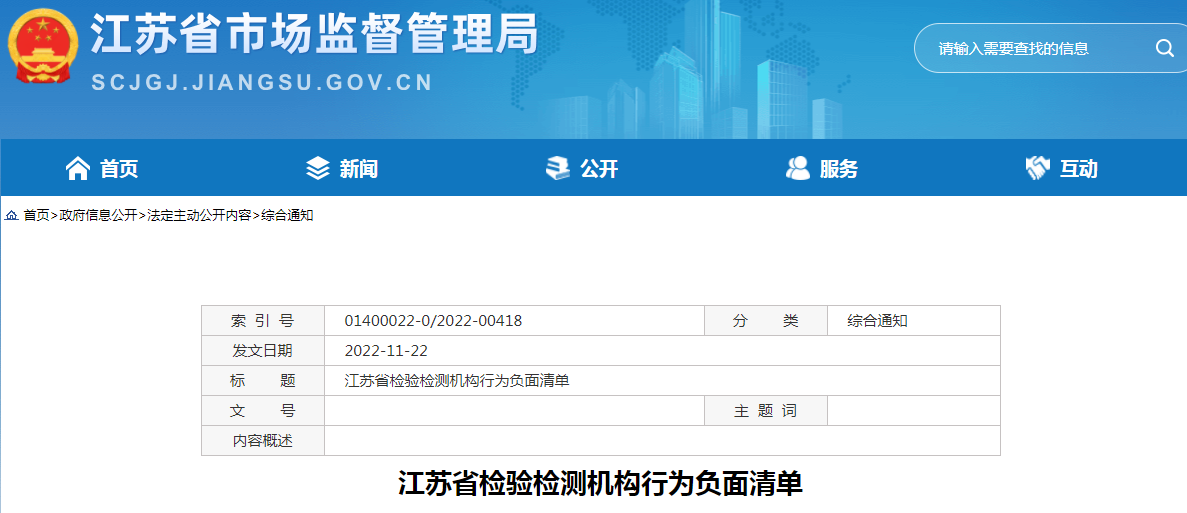Click the 文号 label cell
Screen dimensions: 1187x513
click(263, 411)
